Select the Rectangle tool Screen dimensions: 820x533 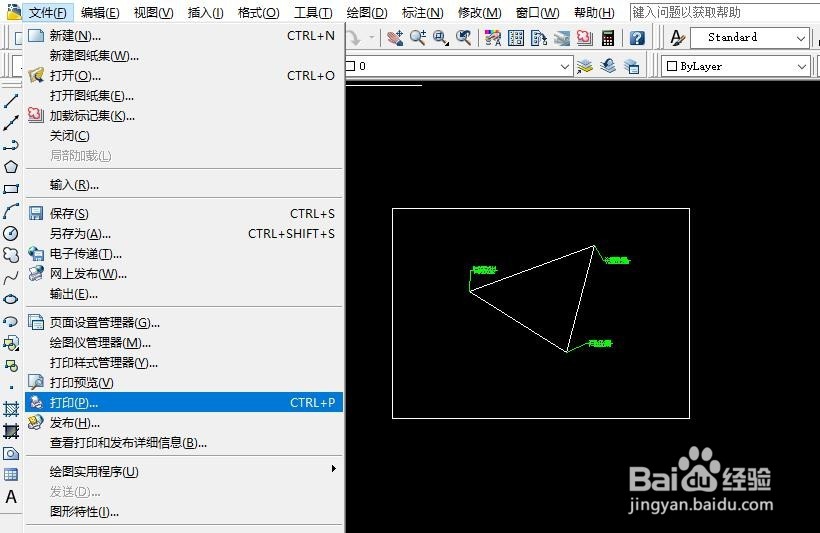coord(11,189)
